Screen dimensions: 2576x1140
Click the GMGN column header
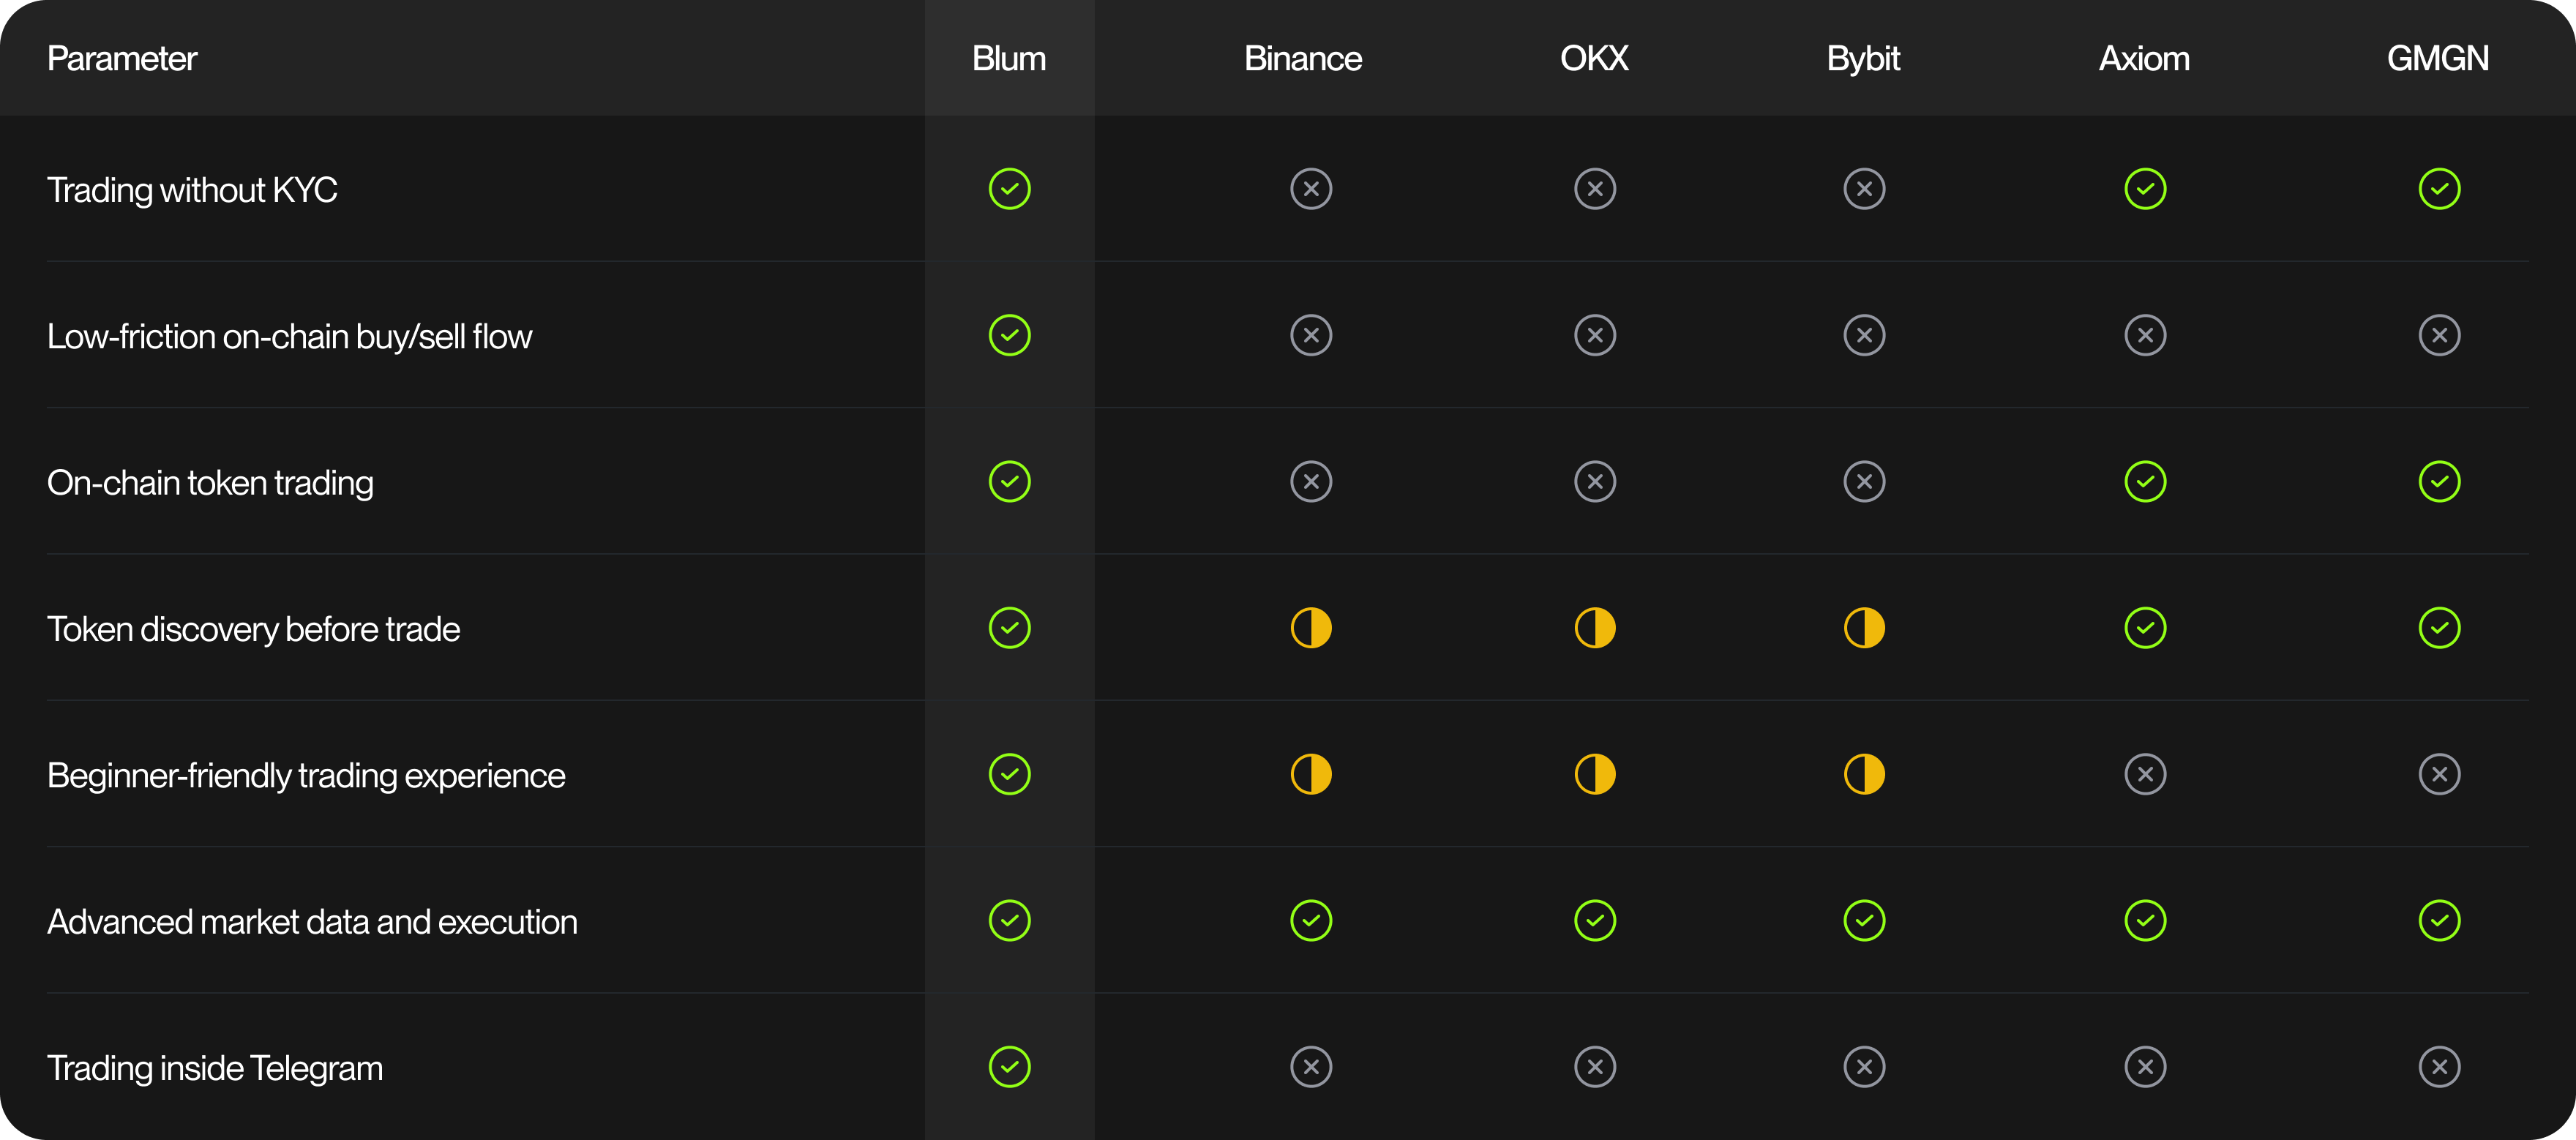tap(2438, 58)
